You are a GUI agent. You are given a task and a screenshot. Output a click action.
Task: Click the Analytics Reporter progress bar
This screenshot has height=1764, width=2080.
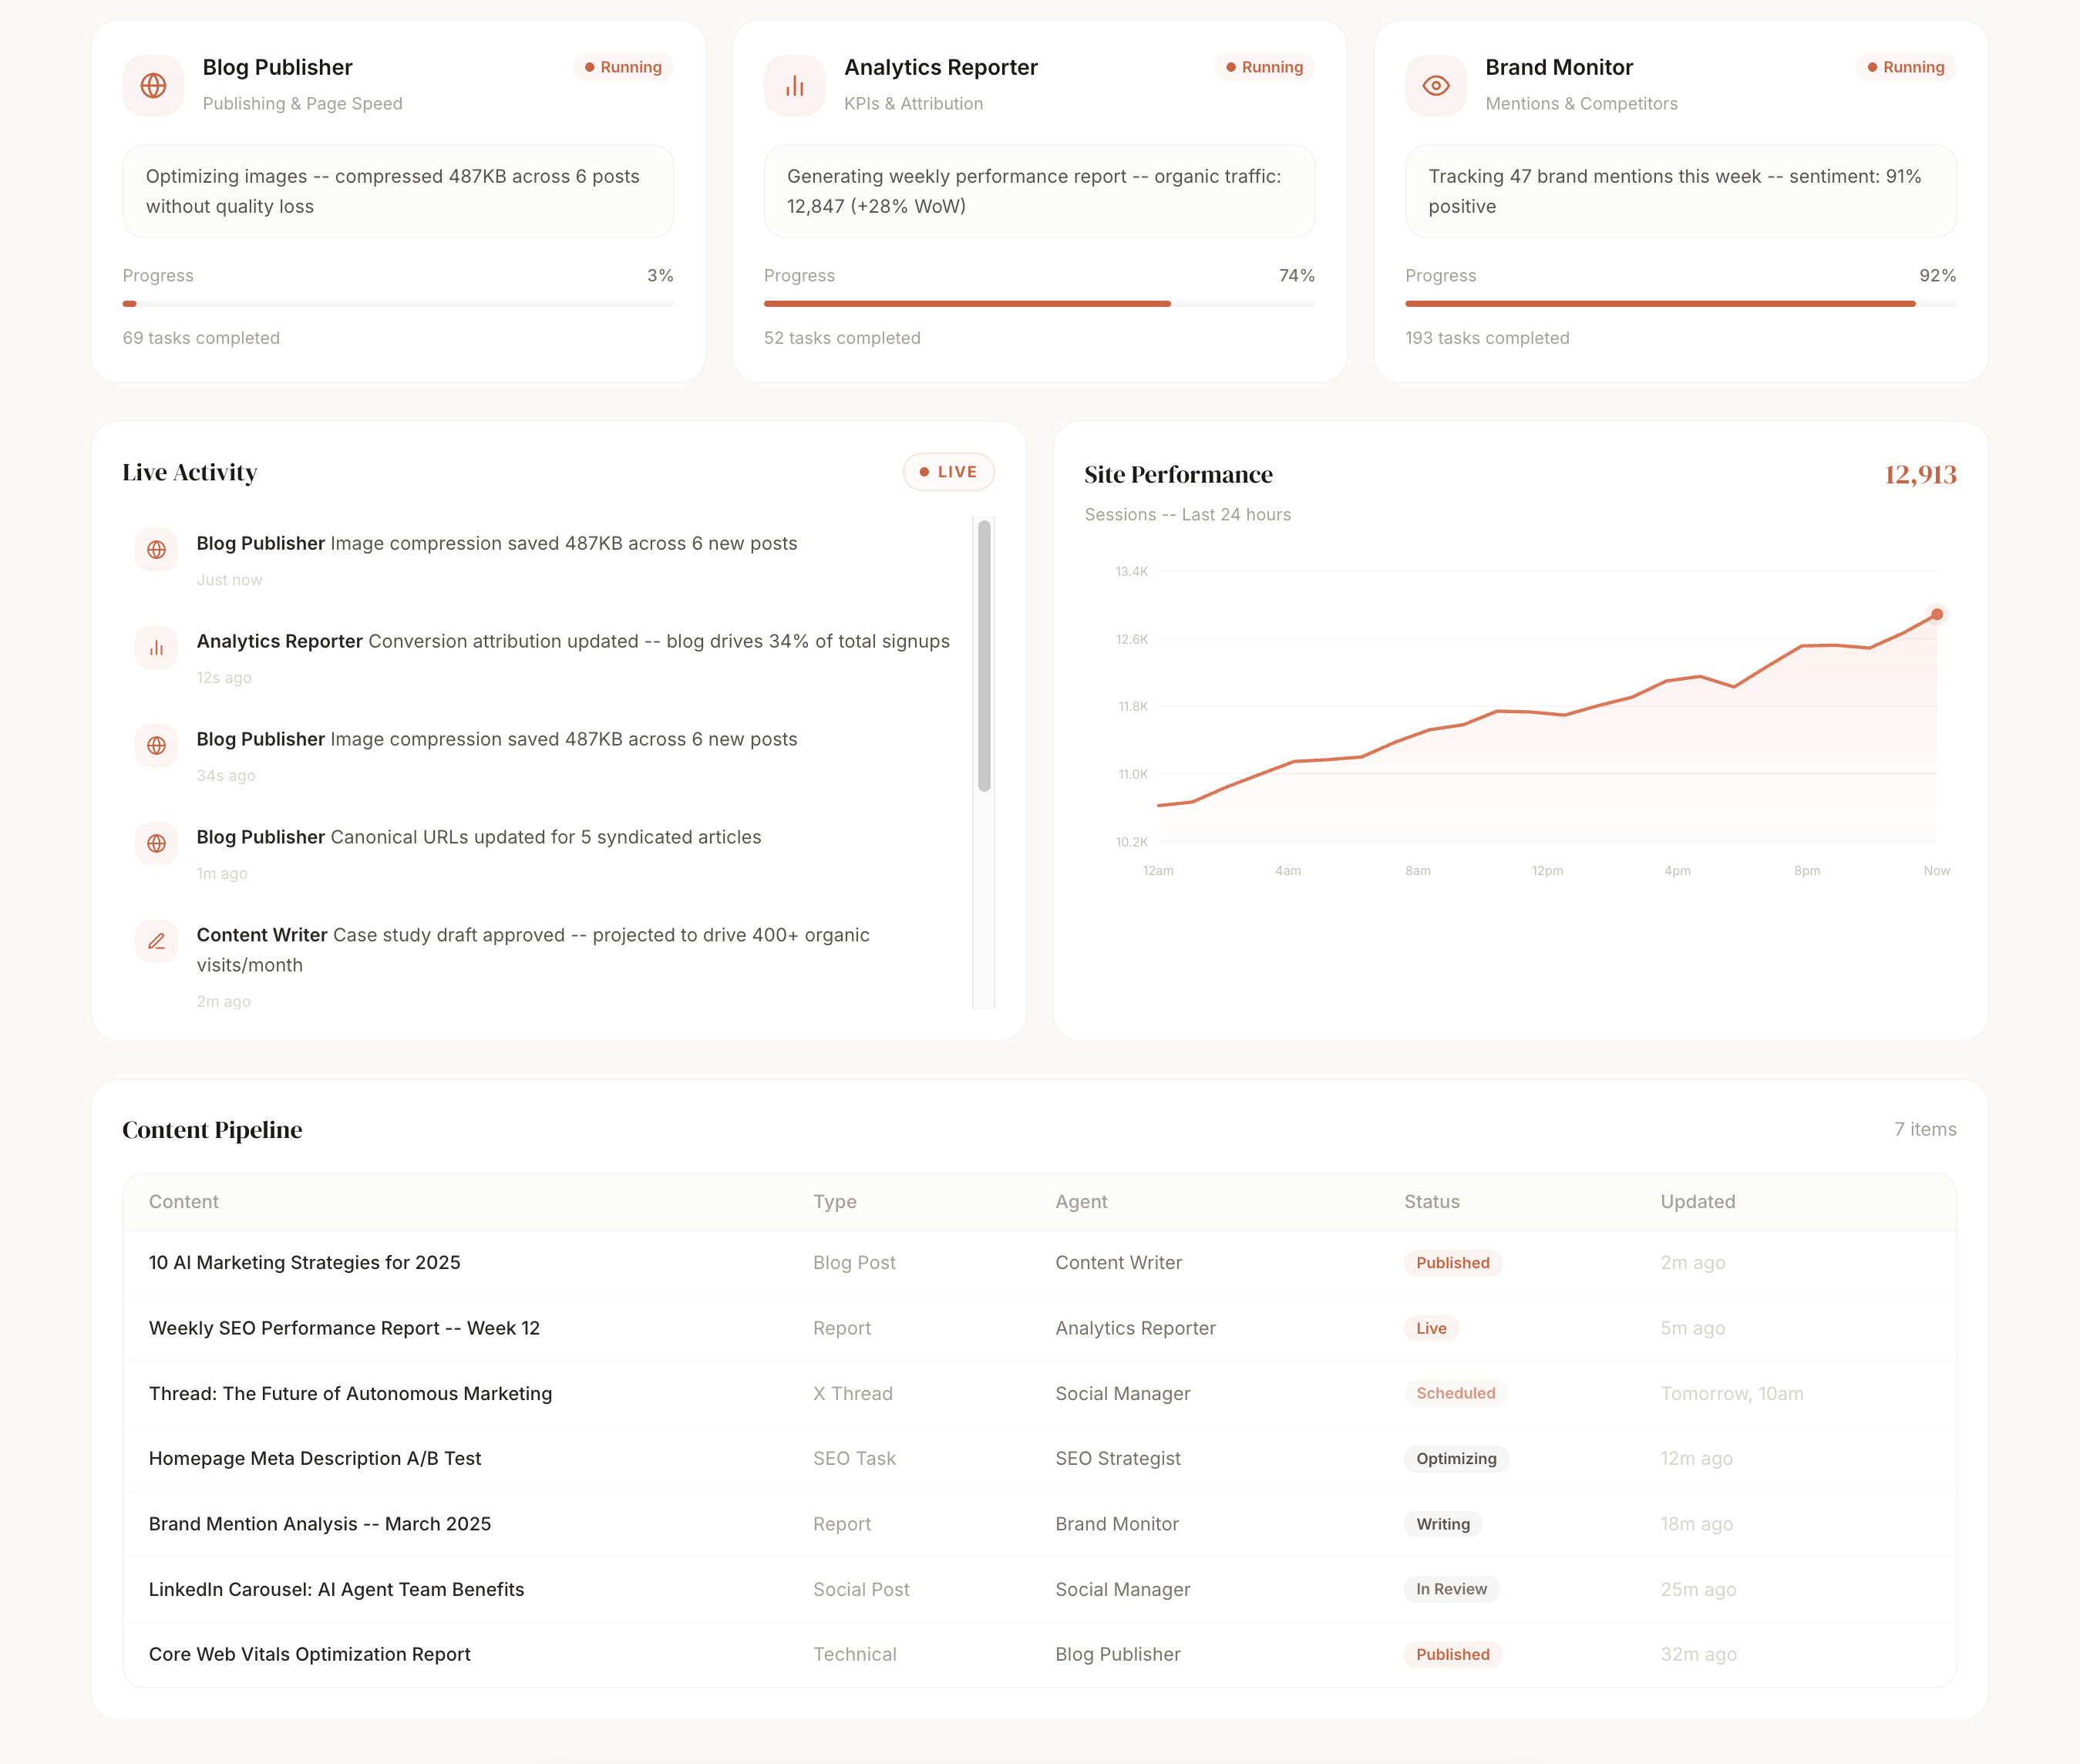pos(1039,304)
